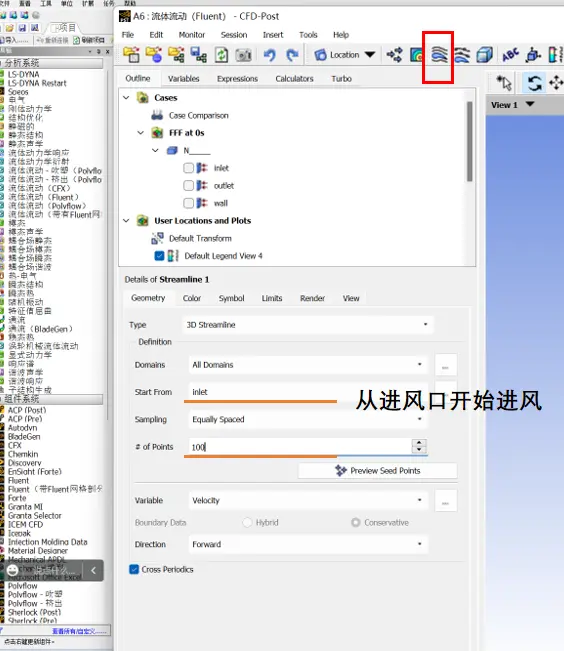564x651 pixels.
Task: Click the Workbench refresh project icon
Action: [x=76, y=40]
